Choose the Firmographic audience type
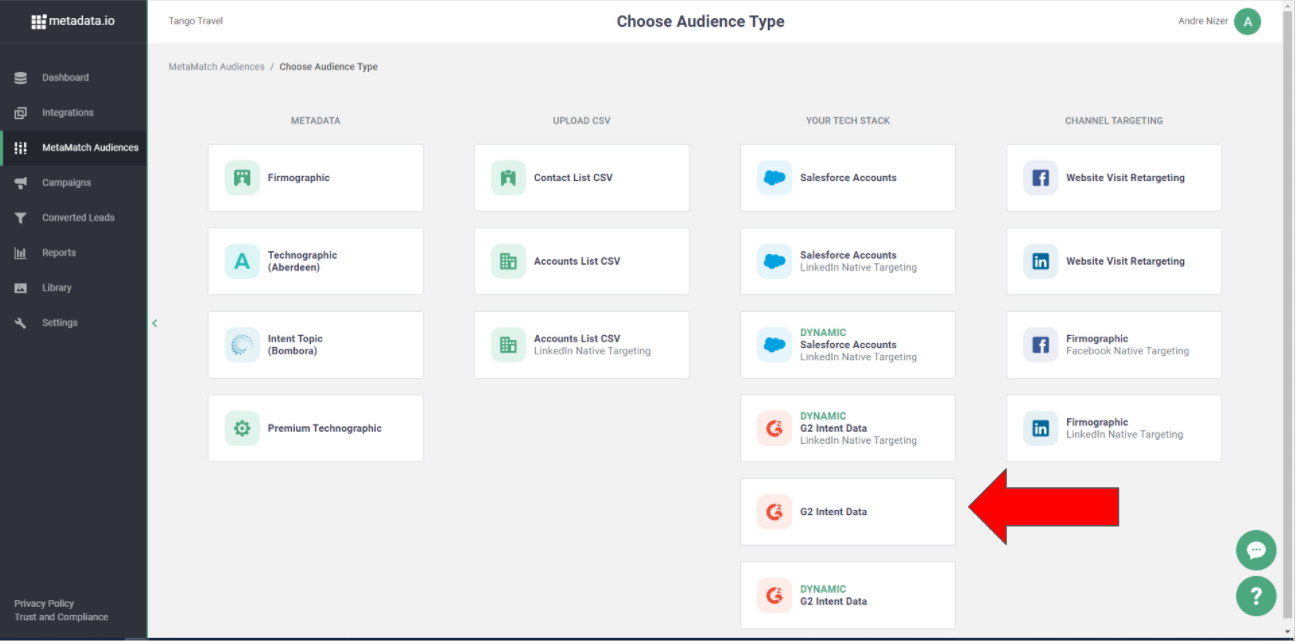Image resolution: width=1295 pixels, height=642 pixels. pos(315,178)
